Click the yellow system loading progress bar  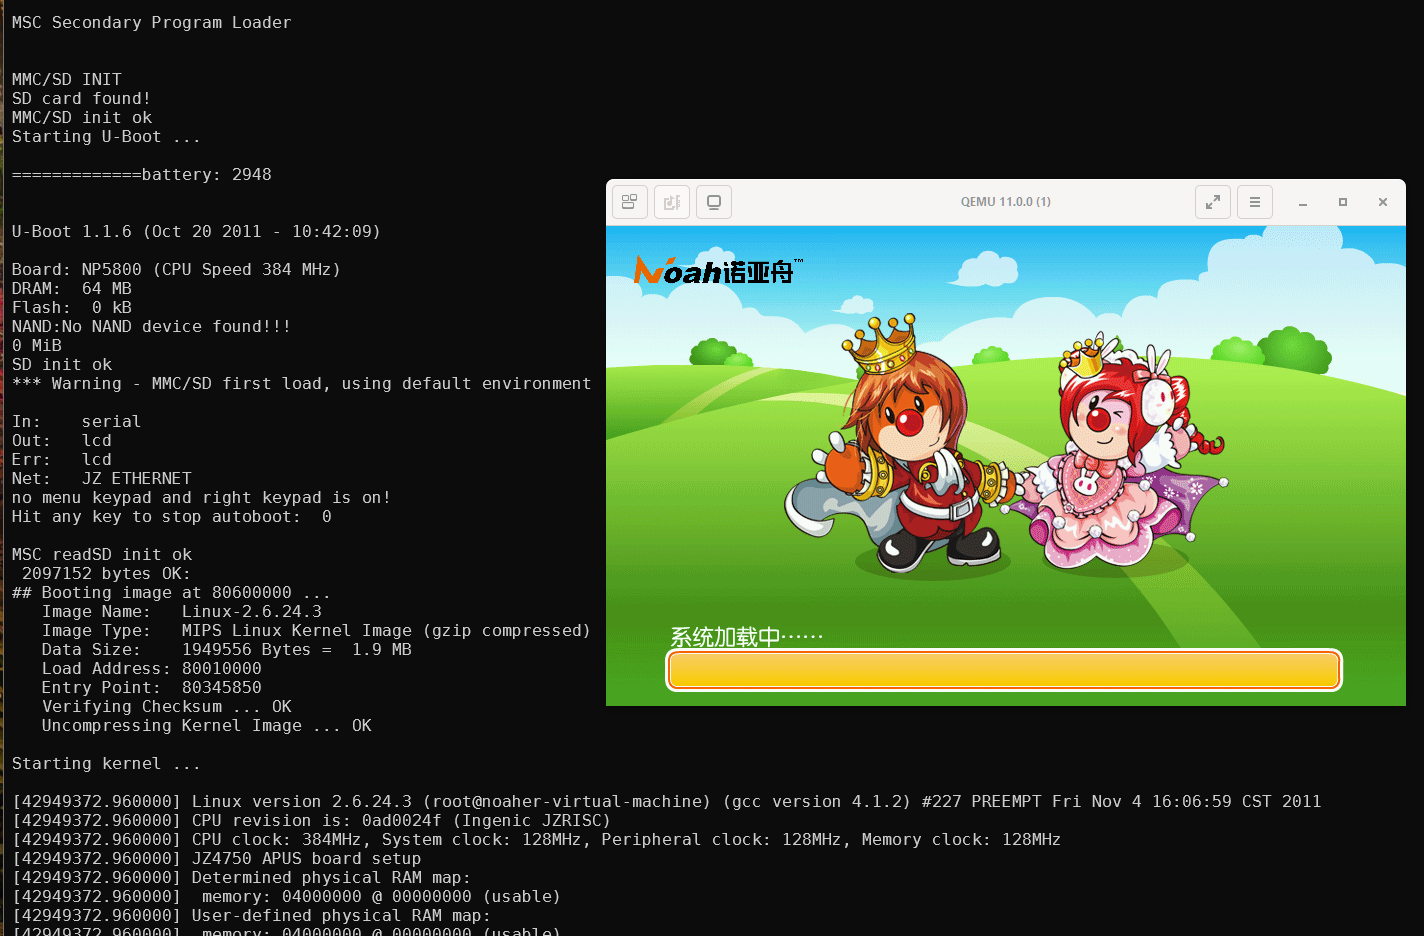(1004, 670)
